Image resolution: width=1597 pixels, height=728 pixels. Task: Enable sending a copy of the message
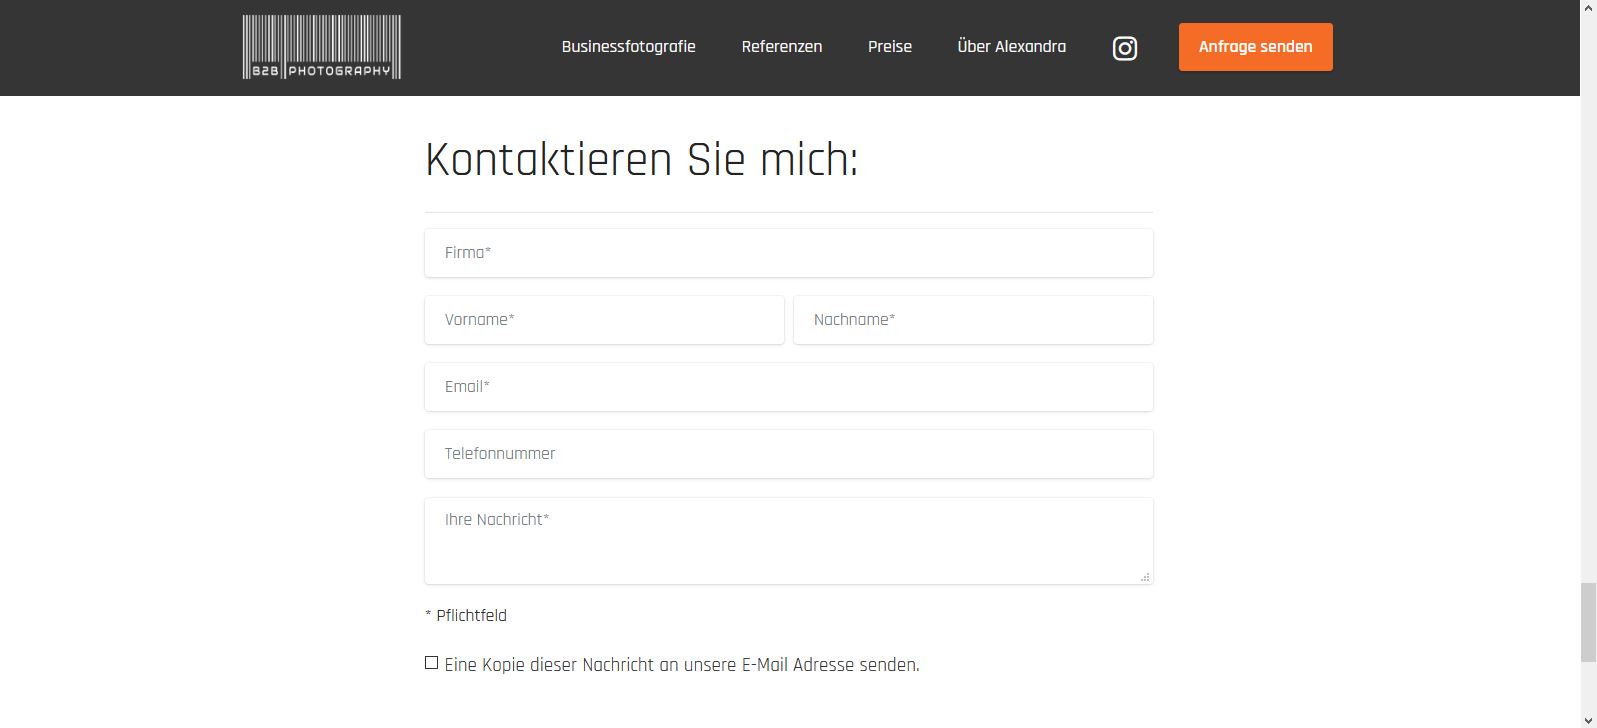pos(431,663)
